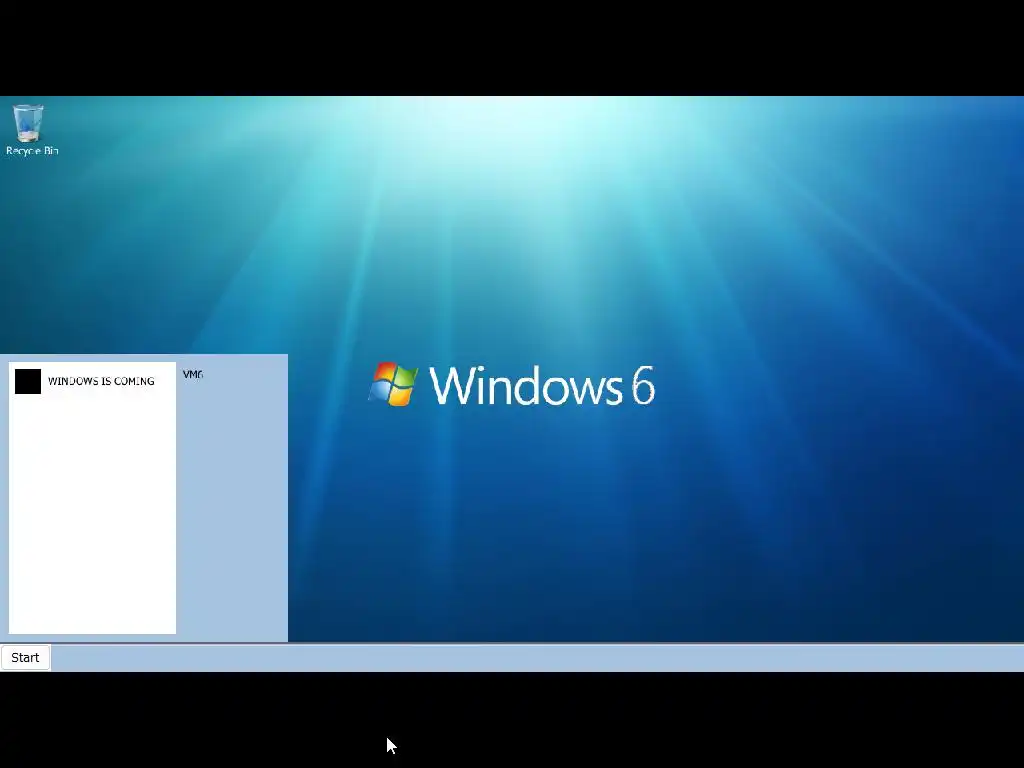This screenshot has height=768, width=1024.
Task: Click the Recycle Bin label text
Action: (32, 151)
